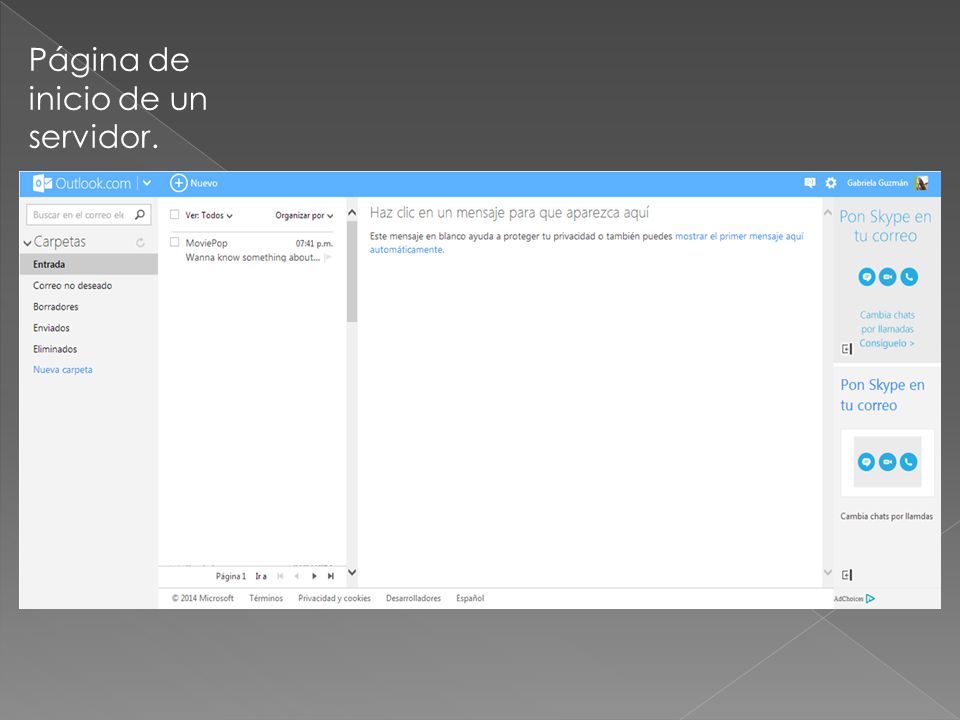Viewport: 960px width, 720px height.
Task: Click top Pon Skype en tu correo heading
Action: 885,226
